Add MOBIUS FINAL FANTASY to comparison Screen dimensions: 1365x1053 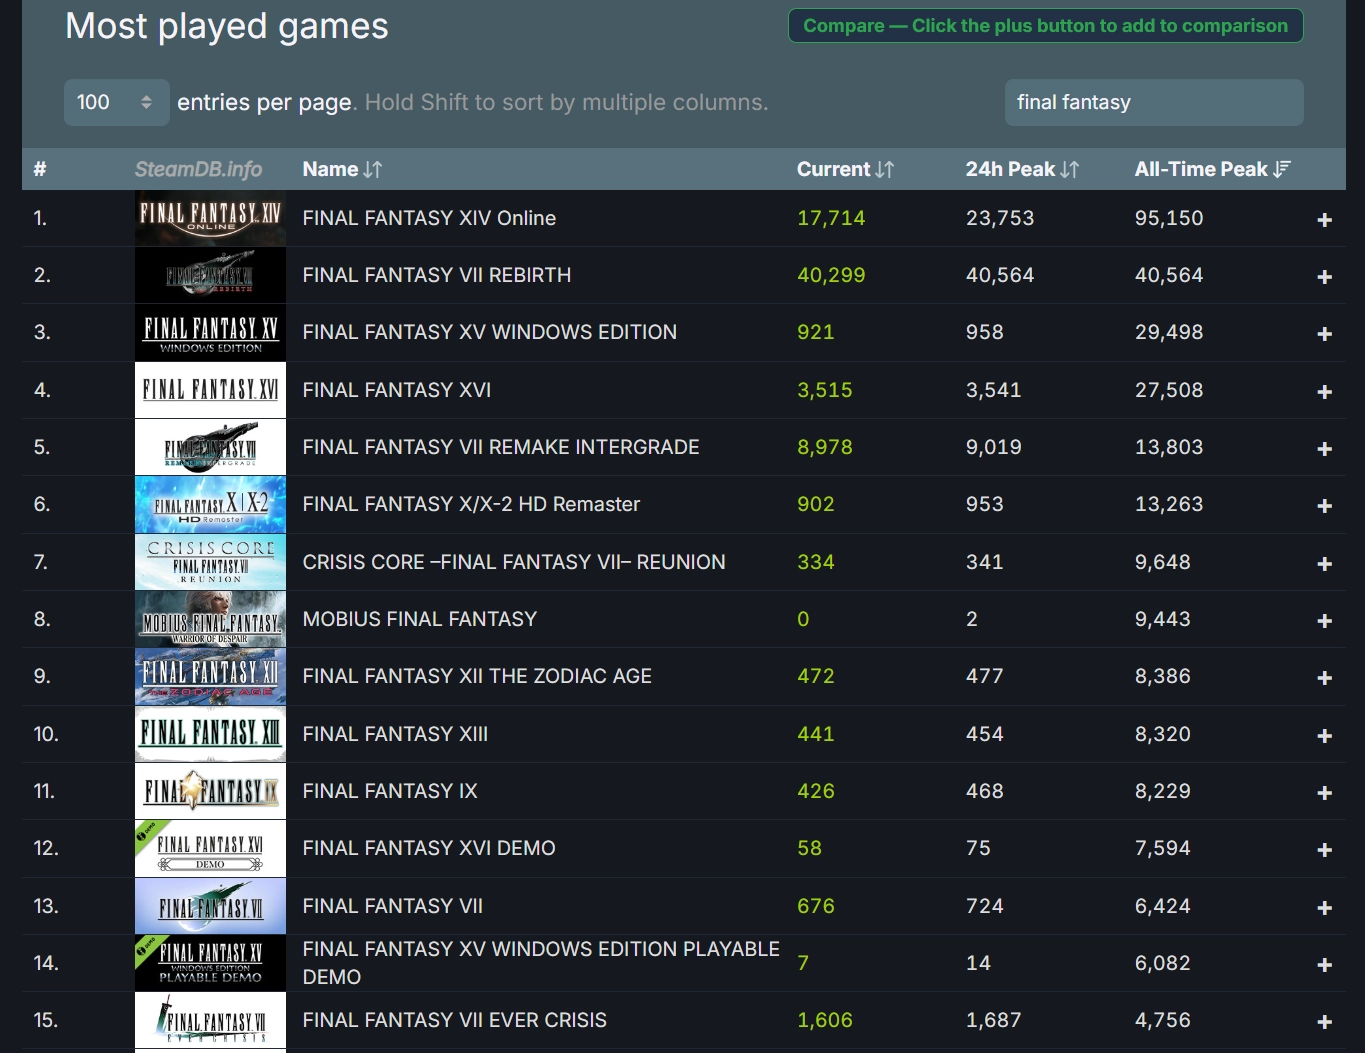click(1324, 620)
